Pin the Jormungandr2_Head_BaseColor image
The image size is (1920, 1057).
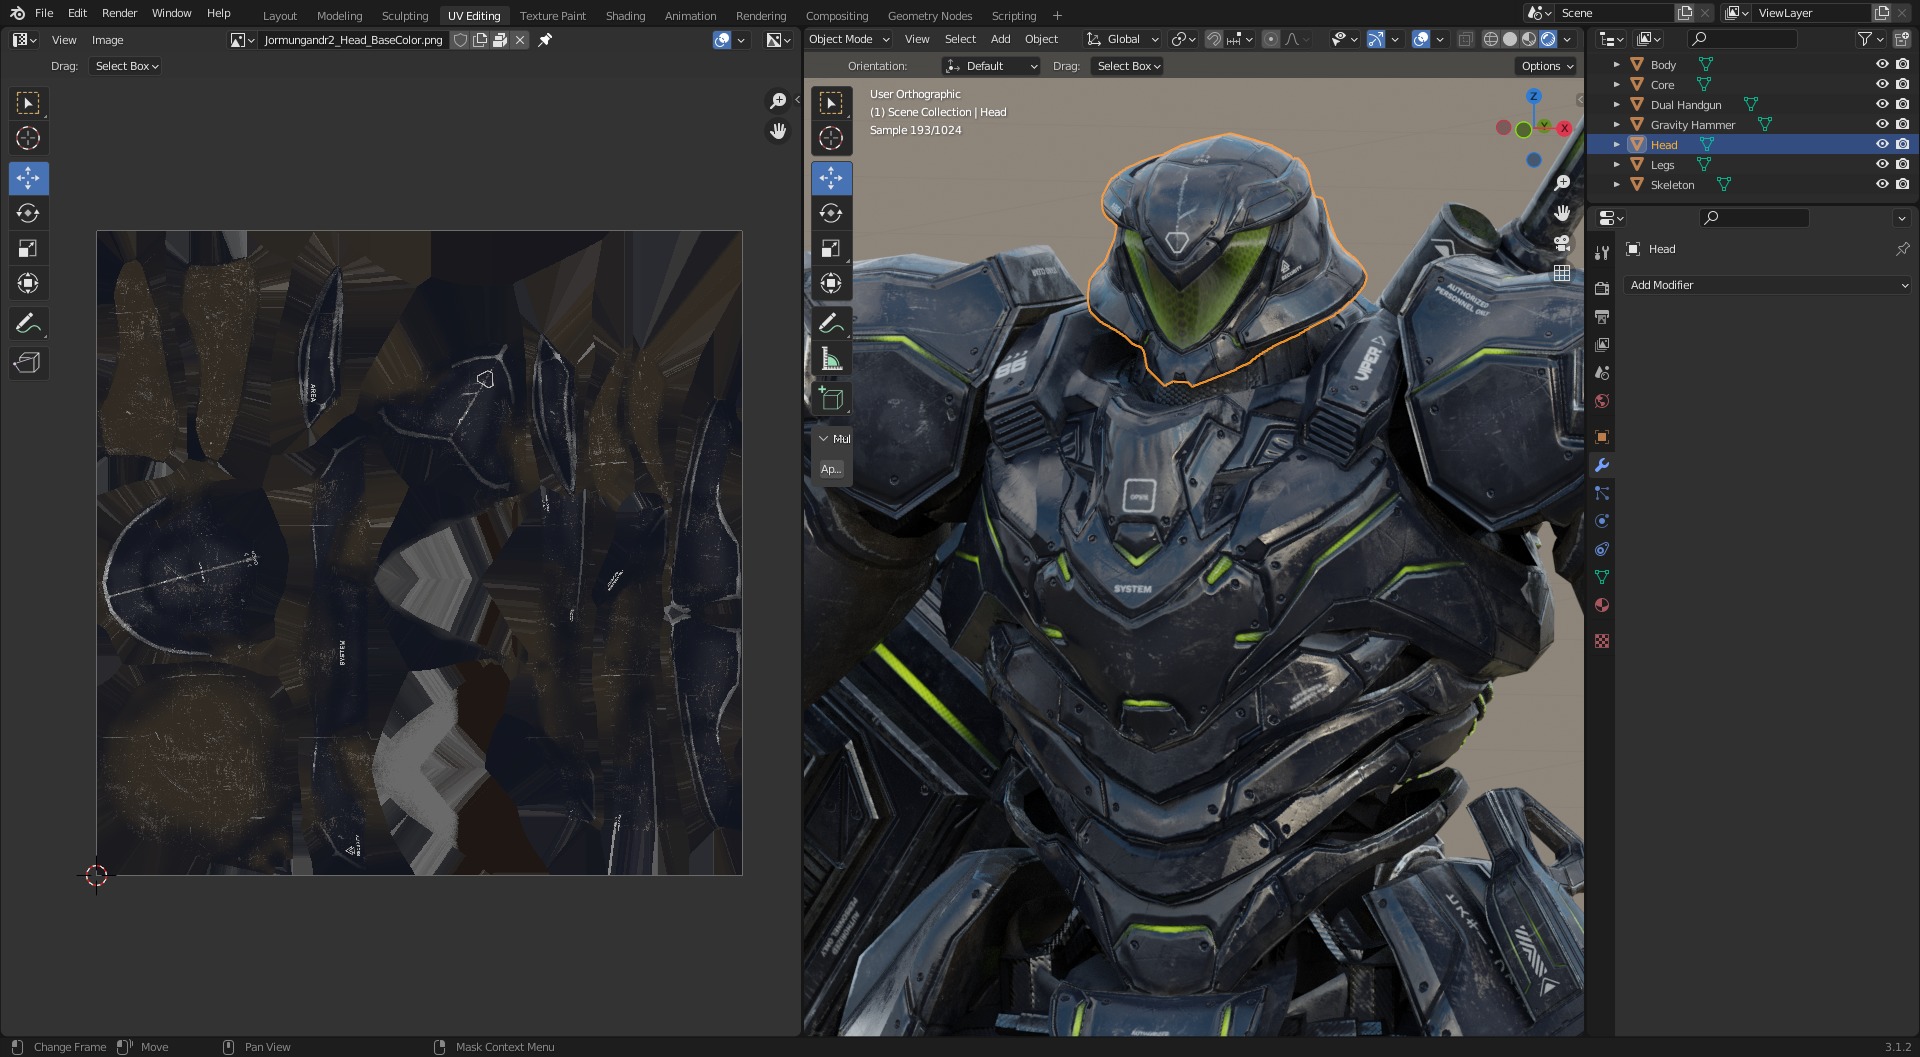[x=545, y=40]
